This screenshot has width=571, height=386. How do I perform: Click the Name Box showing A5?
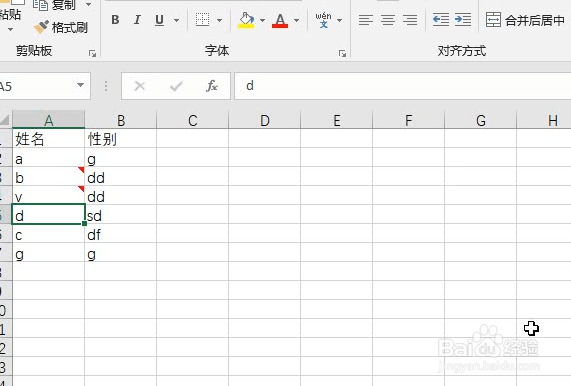[x=36, y=86]
